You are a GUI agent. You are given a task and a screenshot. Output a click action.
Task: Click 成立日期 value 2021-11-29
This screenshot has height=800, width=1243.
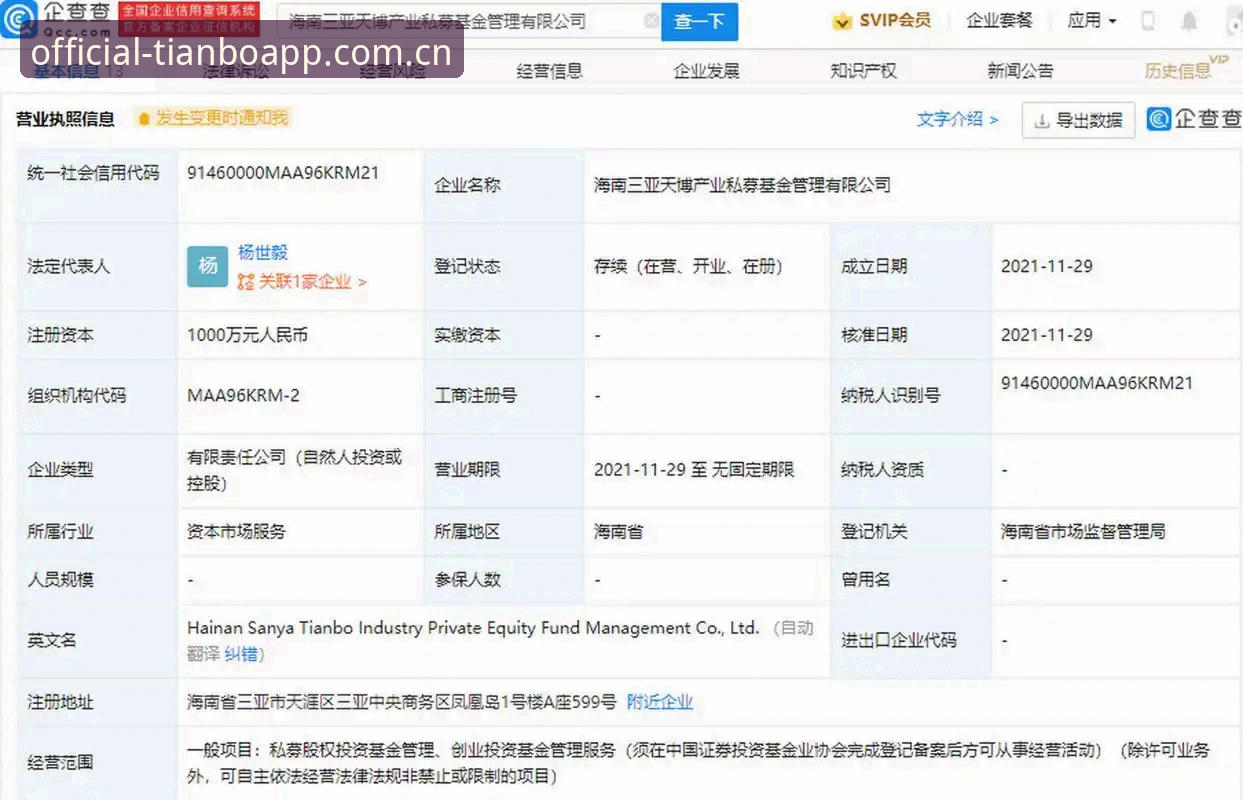tap(1047, 266)
